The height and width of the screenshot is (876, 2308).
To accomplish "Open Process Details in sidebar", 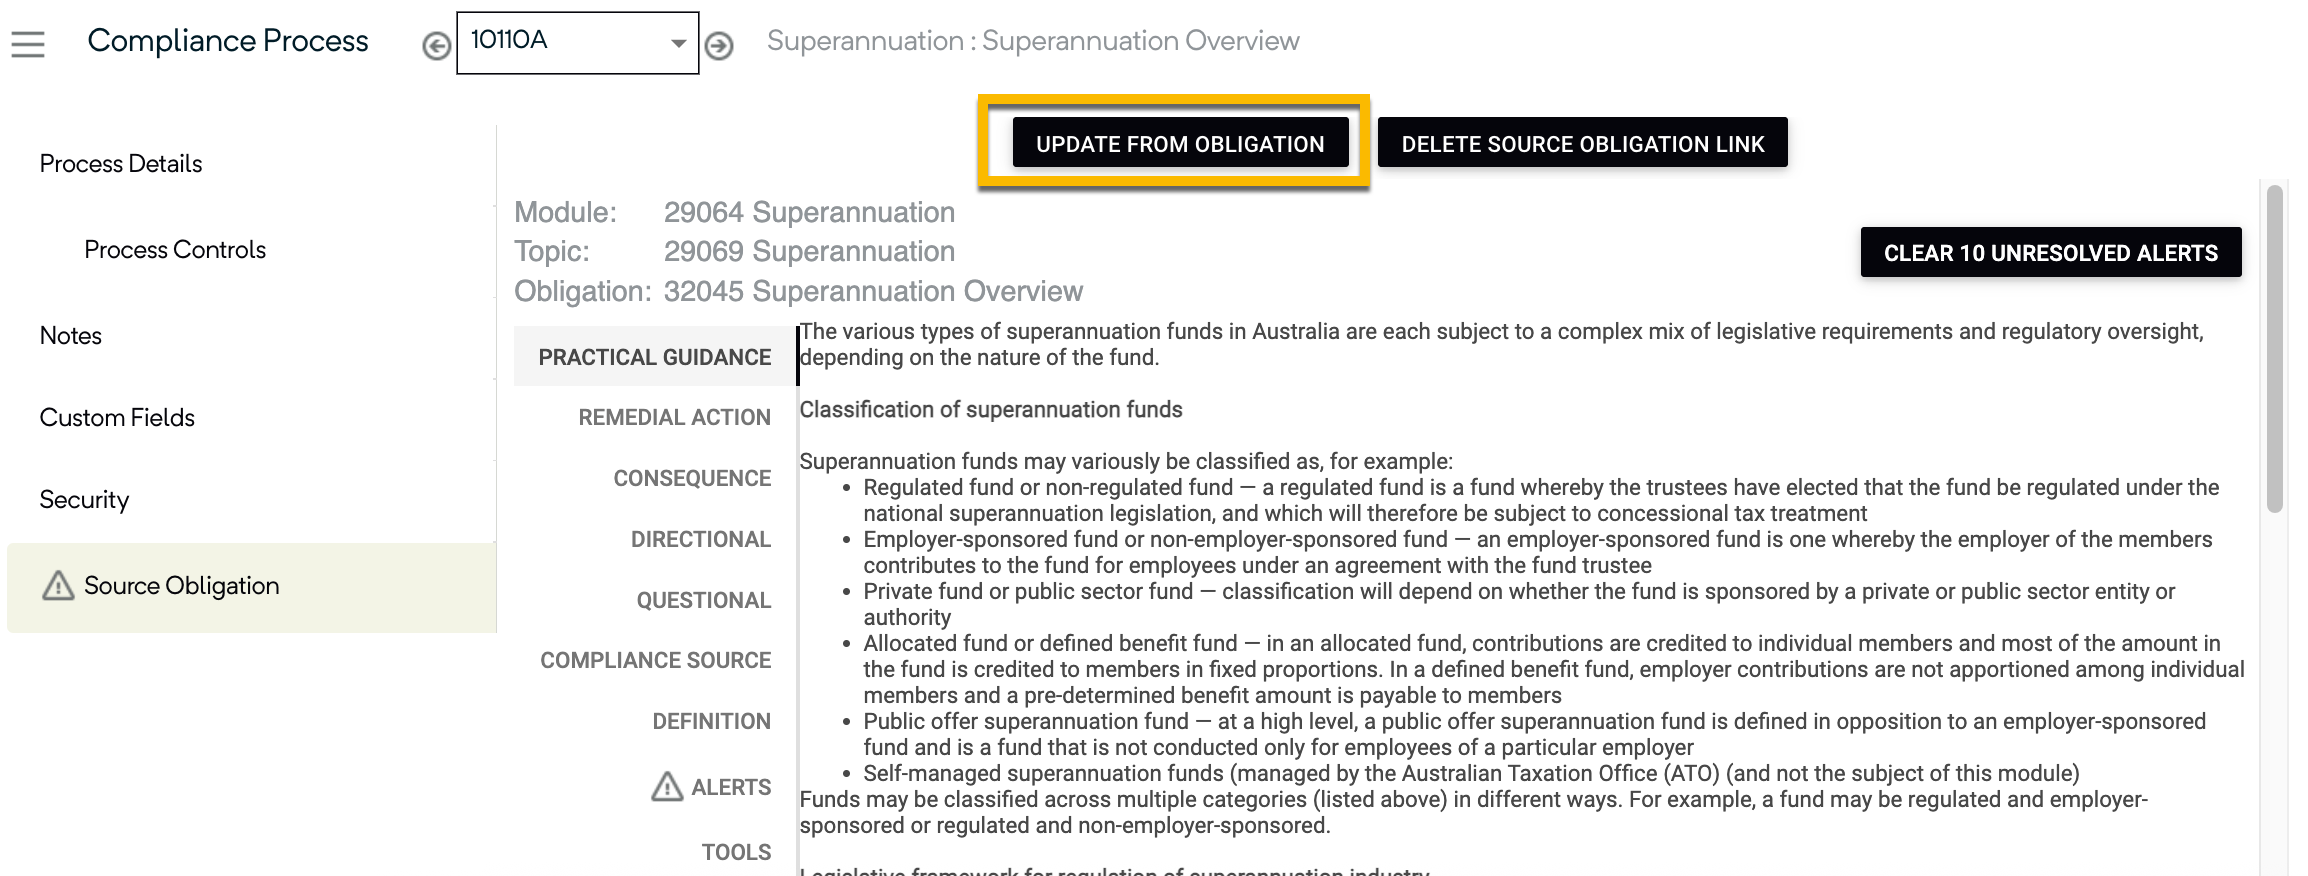I will pyautogui.click(x=121, y=164).
